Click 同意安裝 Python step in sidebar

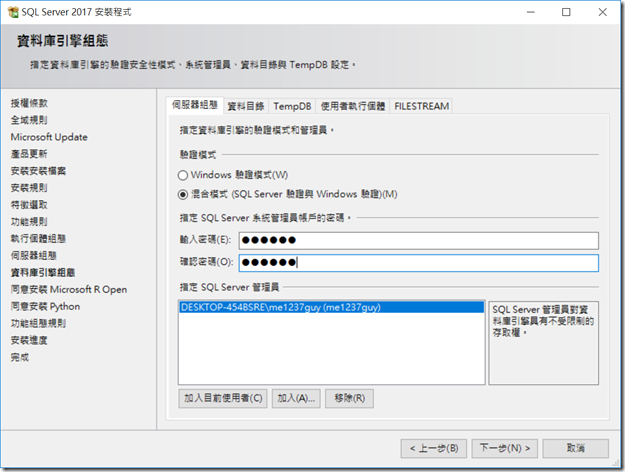(x=45, y=307)
